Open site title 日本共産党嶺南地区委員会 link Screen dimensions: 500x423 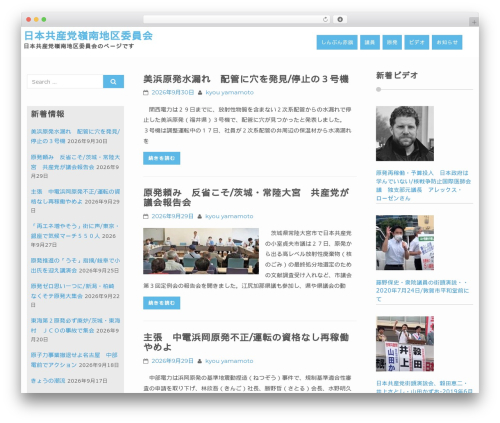tap(88, 36)
